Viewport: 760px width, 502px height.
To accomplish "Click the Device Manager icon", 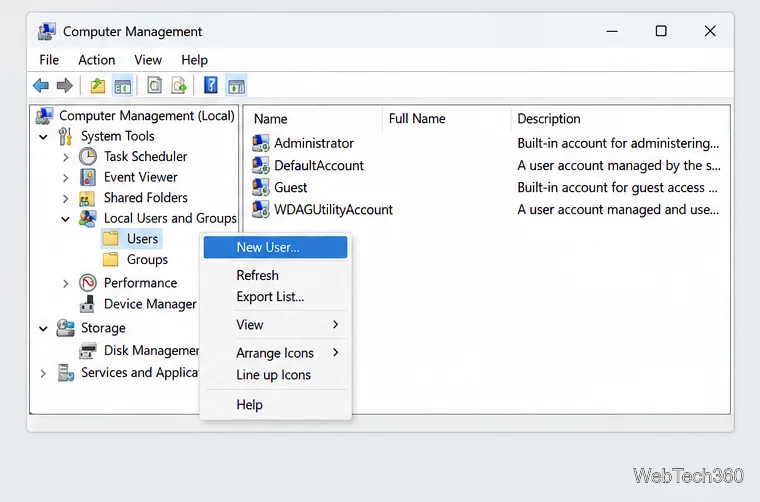I will (87, 304).
